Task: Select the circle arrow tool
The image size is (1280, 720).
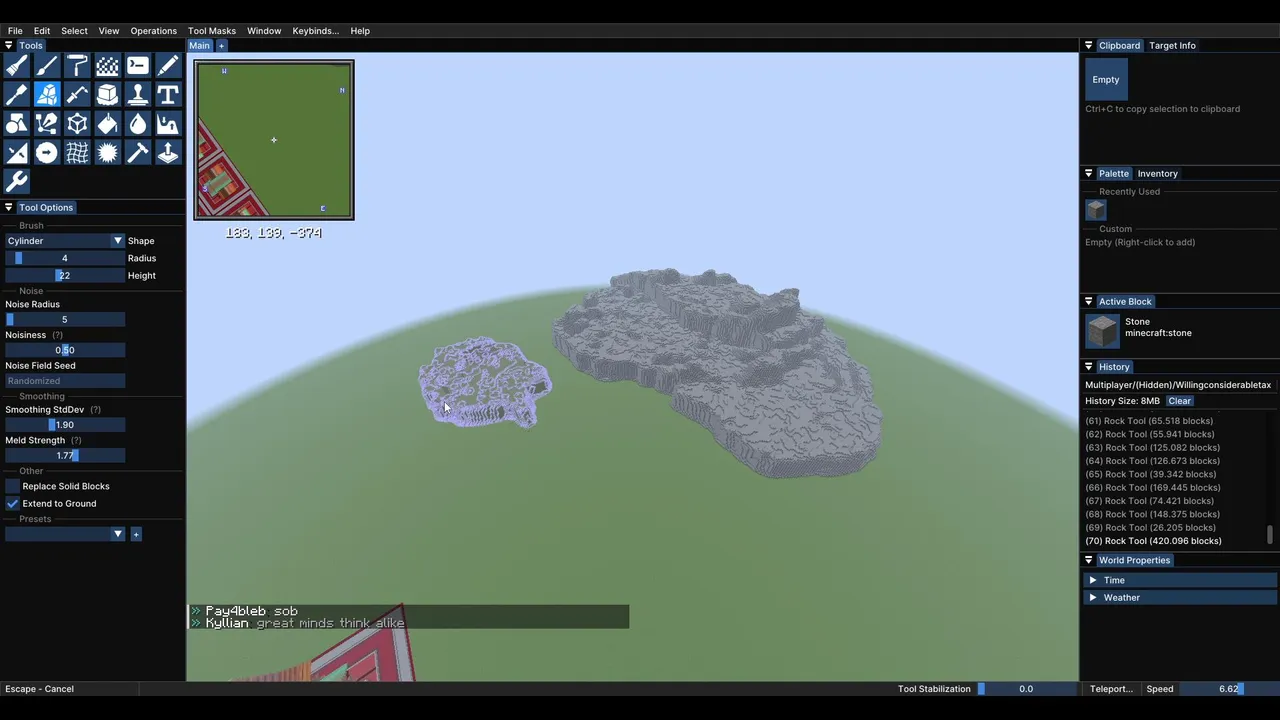Action: (x=47, y=153)
